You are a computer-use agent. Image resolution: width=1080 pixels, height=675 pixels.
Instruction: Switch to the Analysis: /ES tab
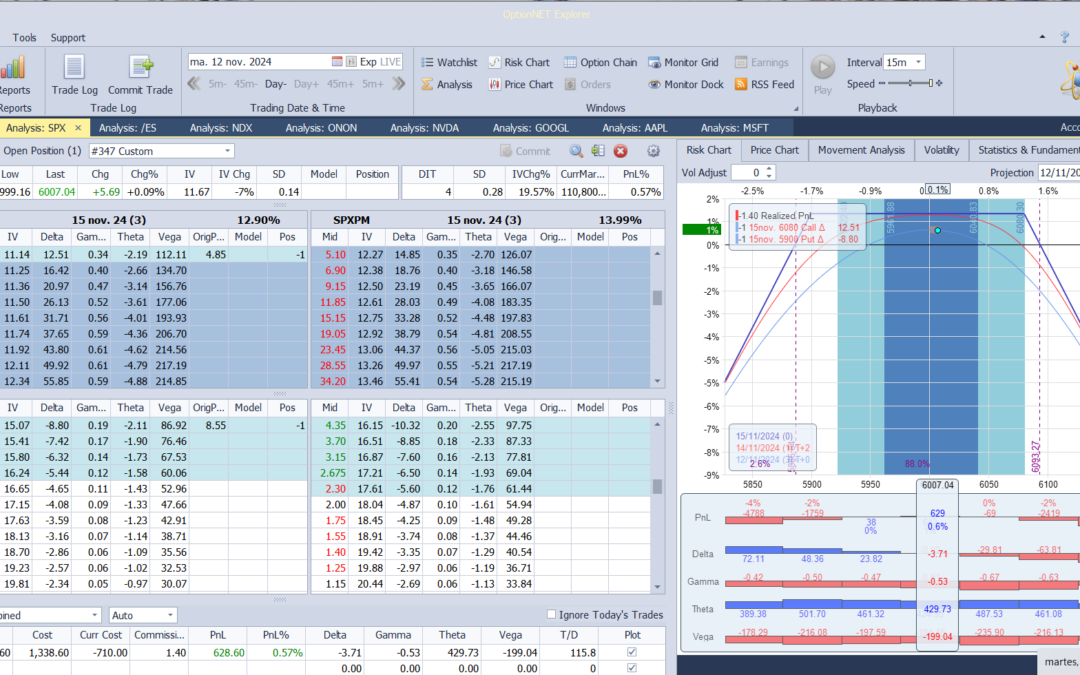coord(127,127)
